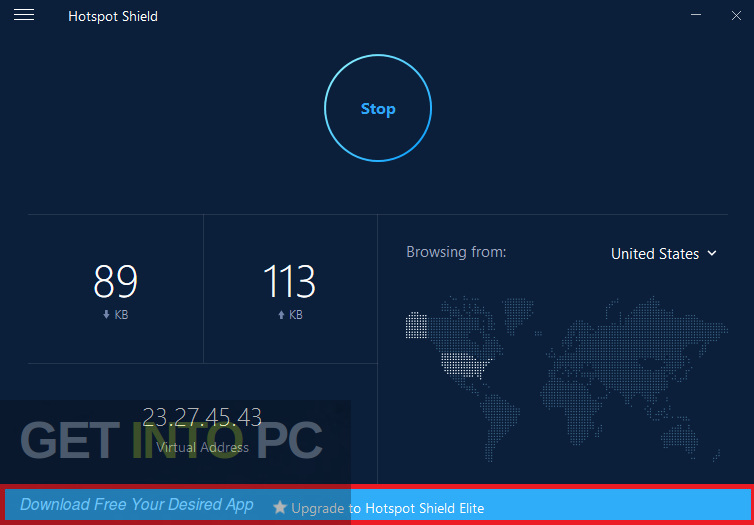Select the 113 KB uploaded value

[289, 282]
